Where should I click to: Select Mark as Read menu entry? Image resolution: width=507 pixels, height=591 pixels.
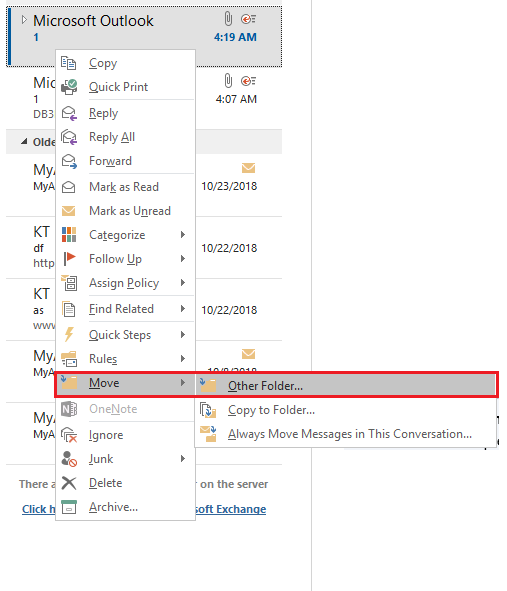[125, 187]
